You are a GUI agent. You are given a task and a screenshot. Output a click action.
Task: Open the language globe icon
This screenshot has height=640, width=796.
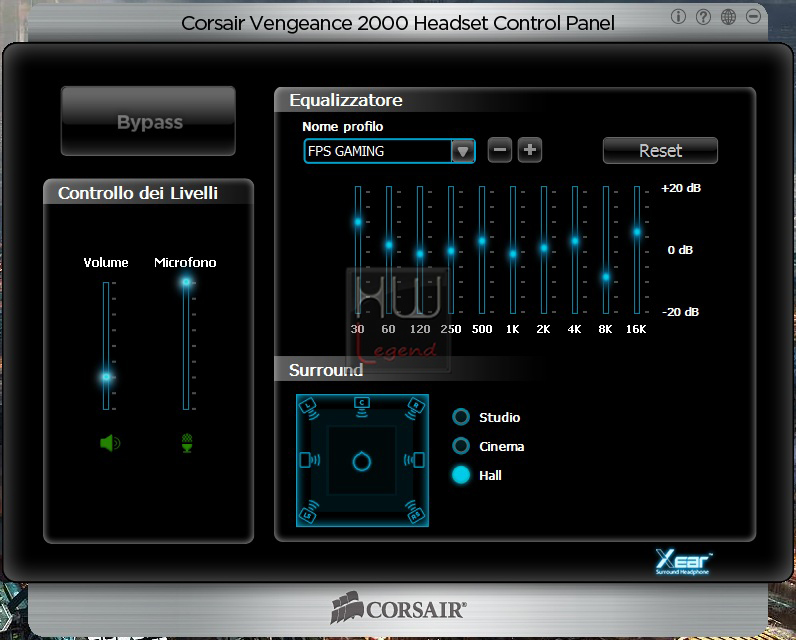(x=728, y=17)
